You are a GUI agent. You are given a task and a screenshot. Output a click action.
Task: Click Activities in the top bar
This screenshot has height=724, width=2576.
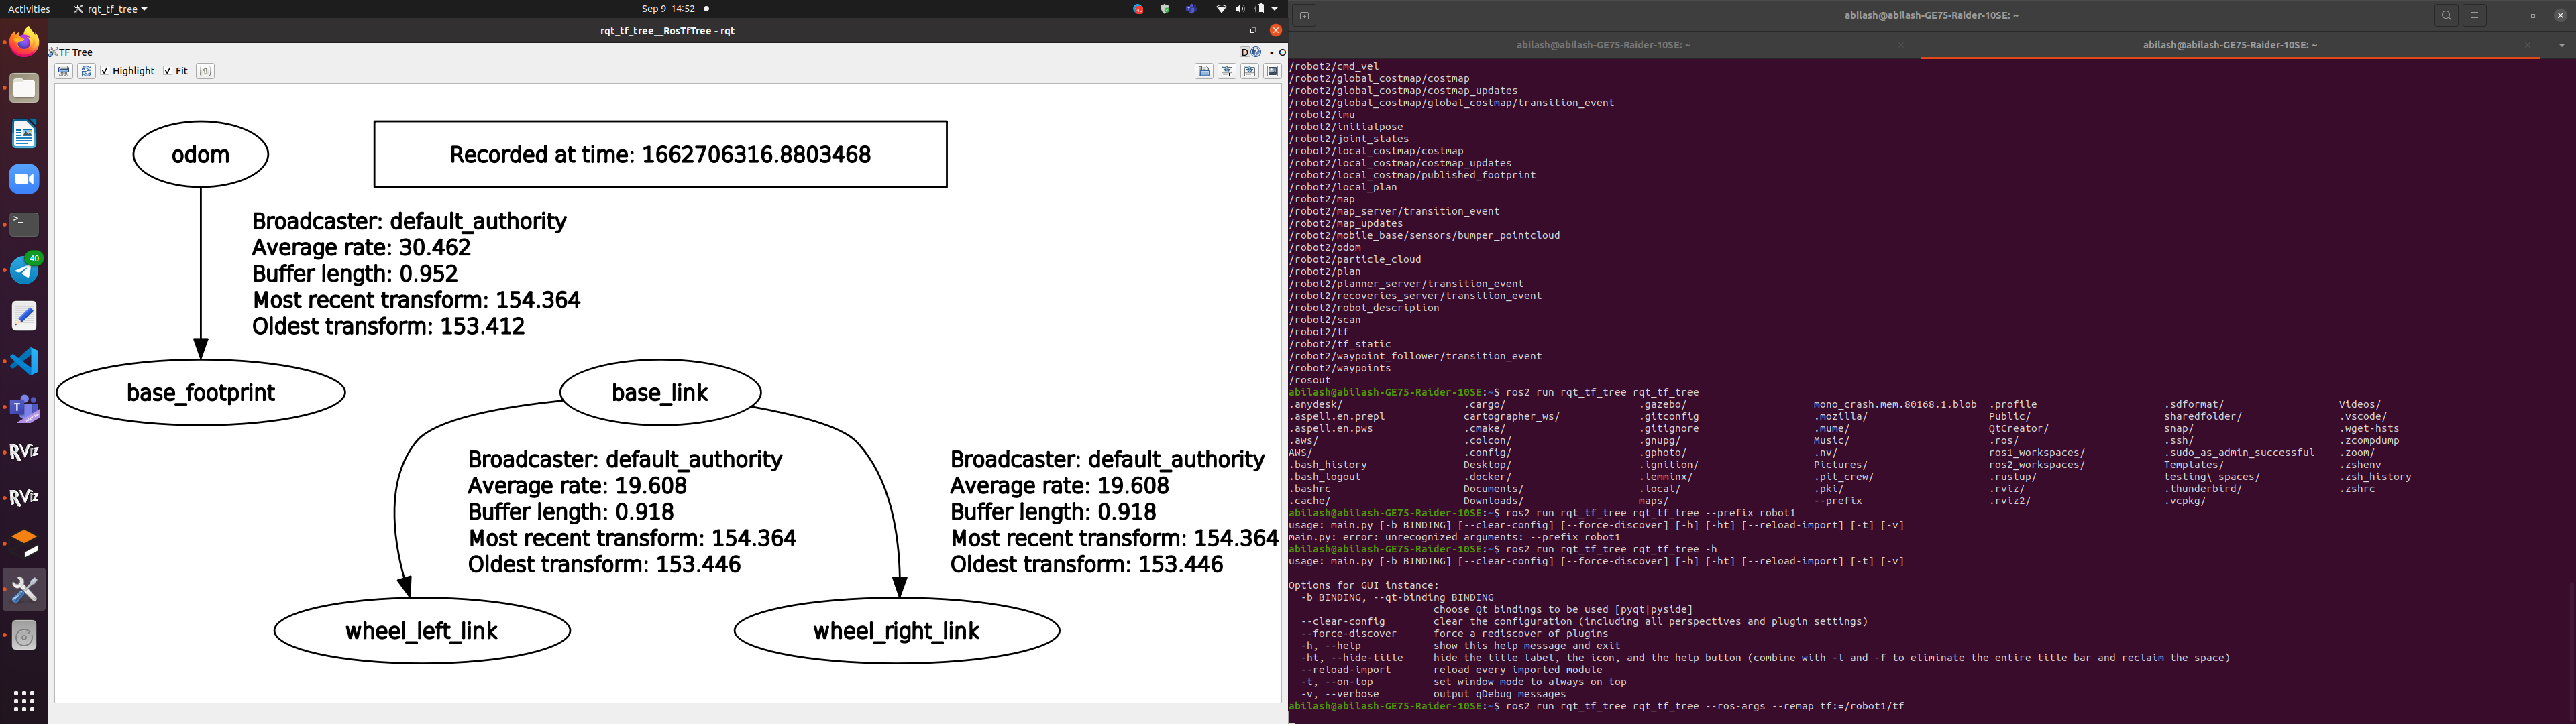[x=29, y=8]
